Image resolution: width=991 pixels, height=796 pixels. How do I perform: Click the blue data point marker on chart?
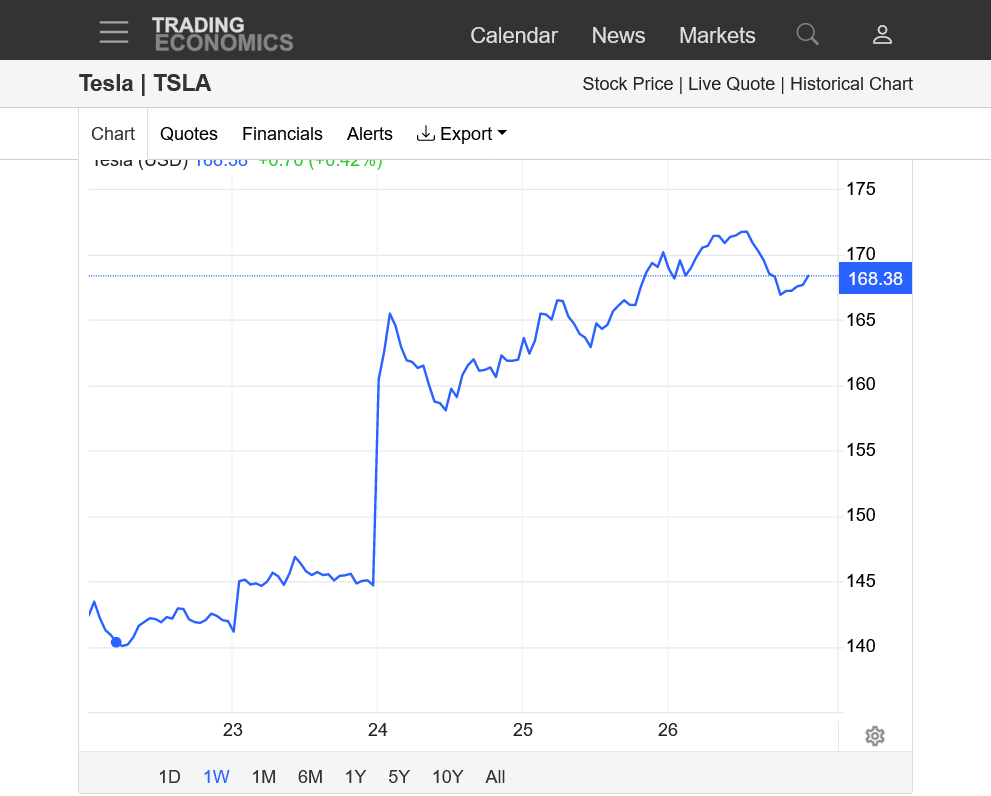tap(116, 642)
